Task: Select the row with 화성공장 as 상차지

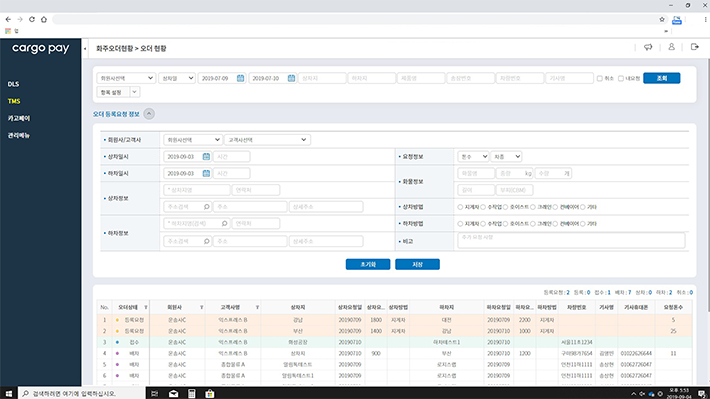Action: click(x=394, y=342)
